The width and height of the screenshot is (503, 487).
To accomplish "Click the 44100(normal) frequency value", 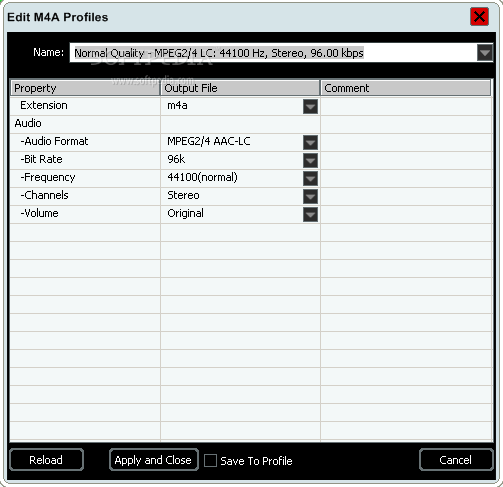I will click(202, 177).
